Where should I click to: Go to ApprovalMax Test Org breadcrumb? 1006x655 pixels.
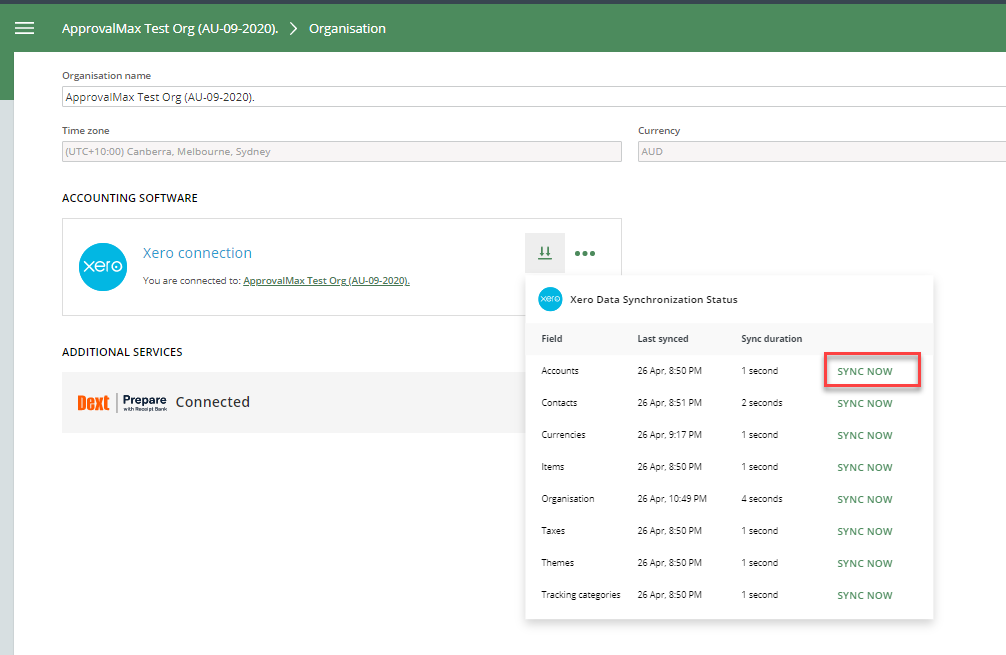(170, 28)
